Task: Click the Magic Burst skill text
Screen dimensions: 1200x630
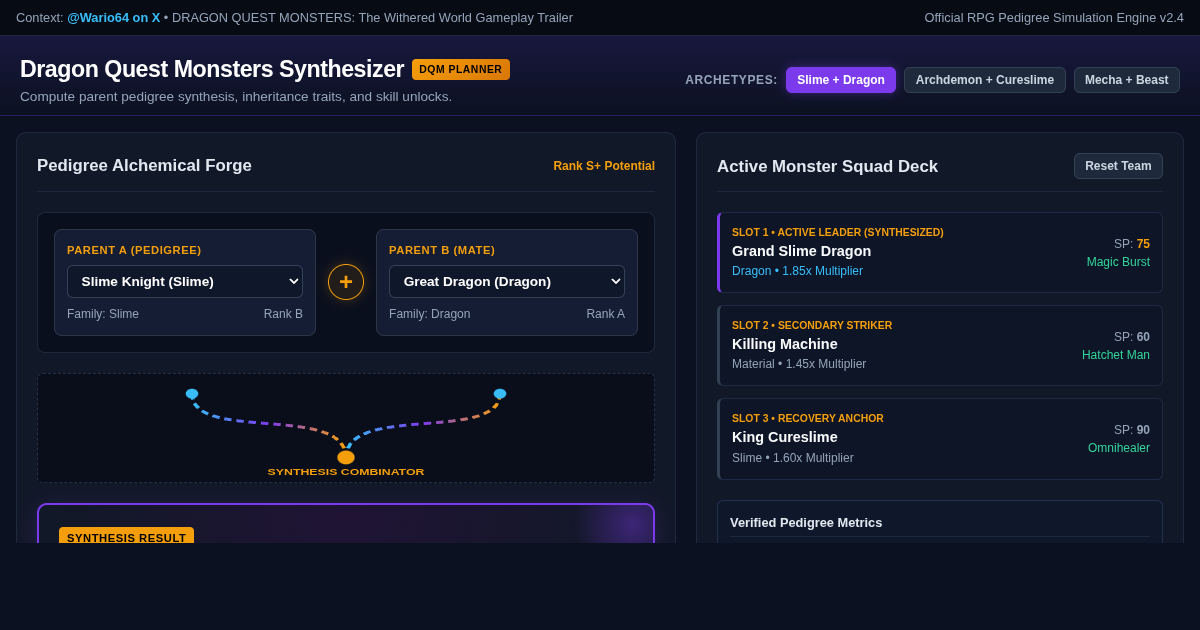Action: point(1118,262)
